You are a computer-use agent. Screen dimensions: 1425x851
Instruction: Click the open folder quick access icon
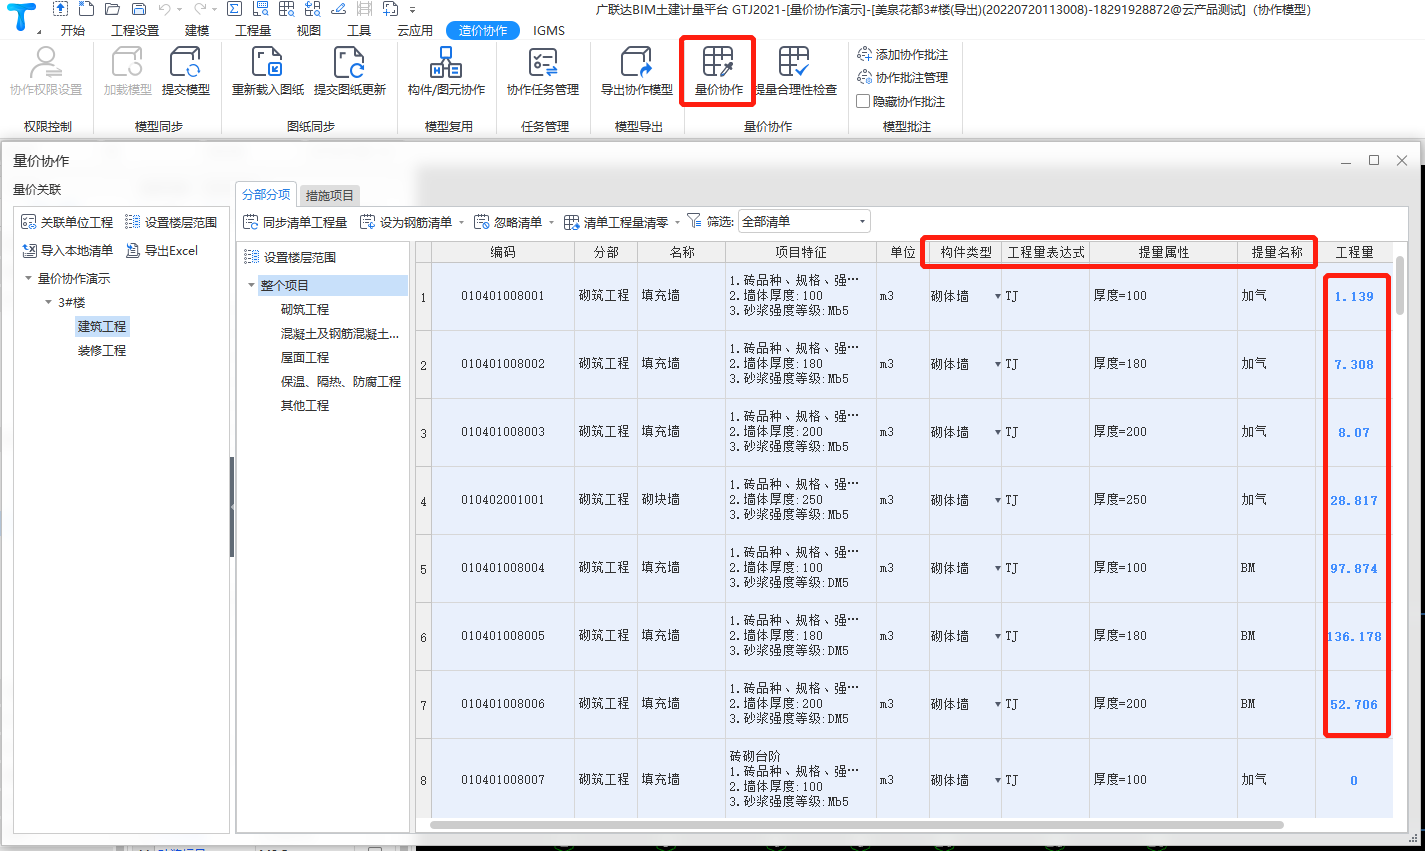tap(112, 9)
